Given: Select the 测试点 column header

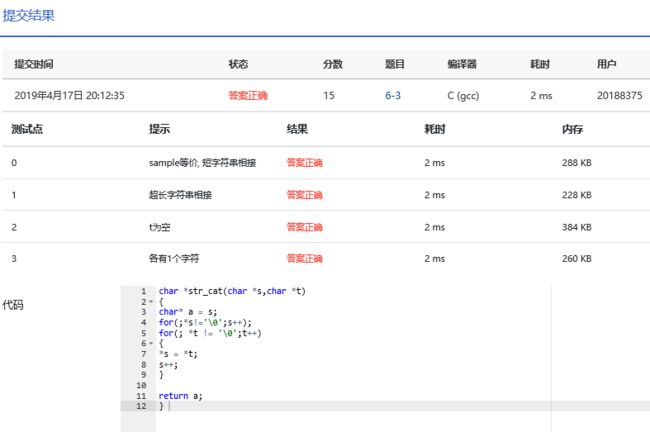Looking at the screenshot, I should coord(27,129).
